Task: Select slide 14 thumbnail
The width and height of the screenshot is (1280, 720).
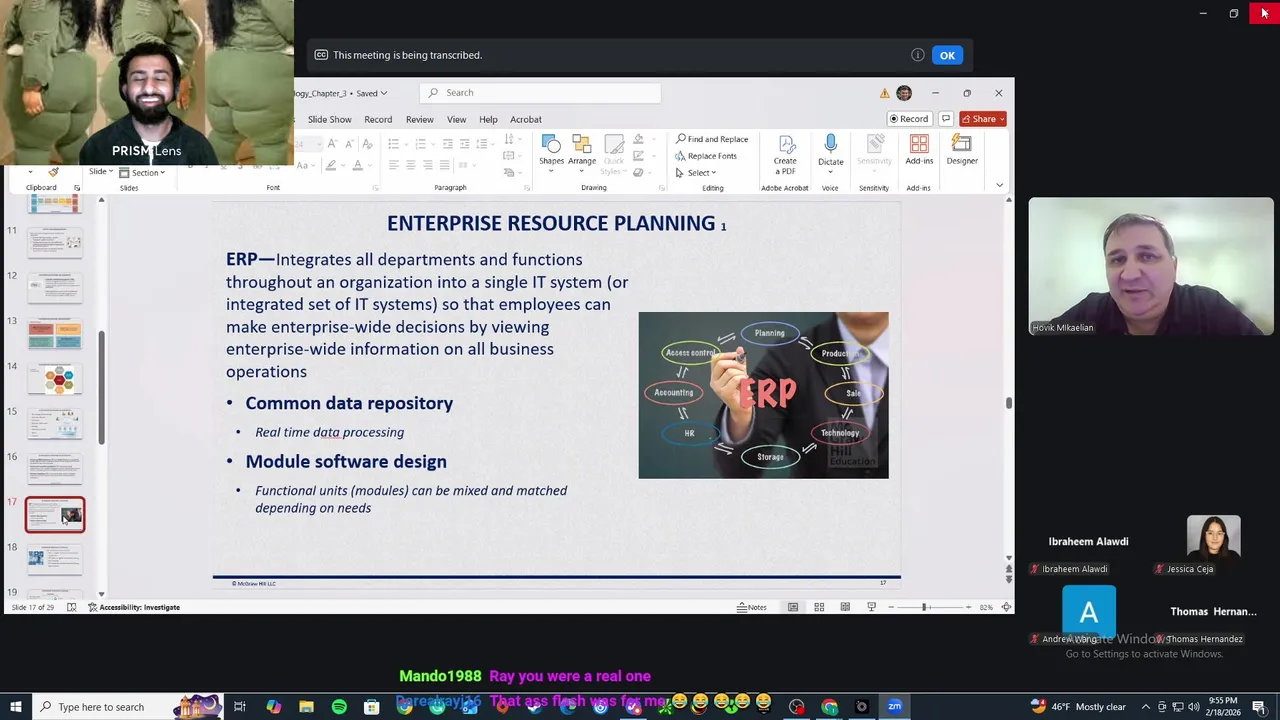Action: [55, 379]
